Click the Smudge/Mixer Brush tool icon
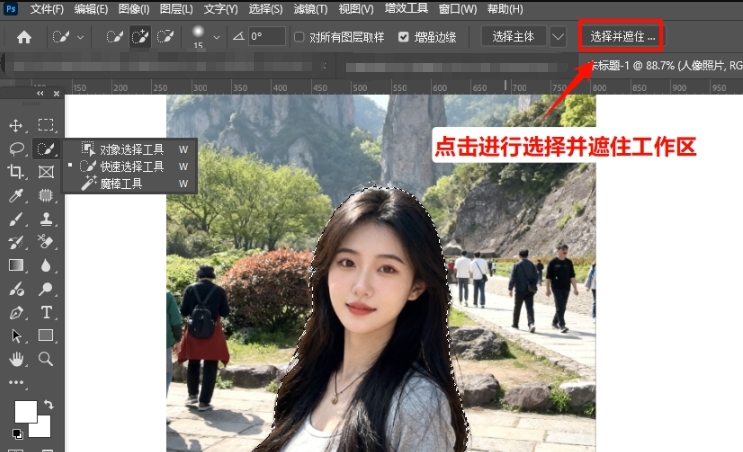Viewport: 743px width, 452px height. tap(16, 289)
